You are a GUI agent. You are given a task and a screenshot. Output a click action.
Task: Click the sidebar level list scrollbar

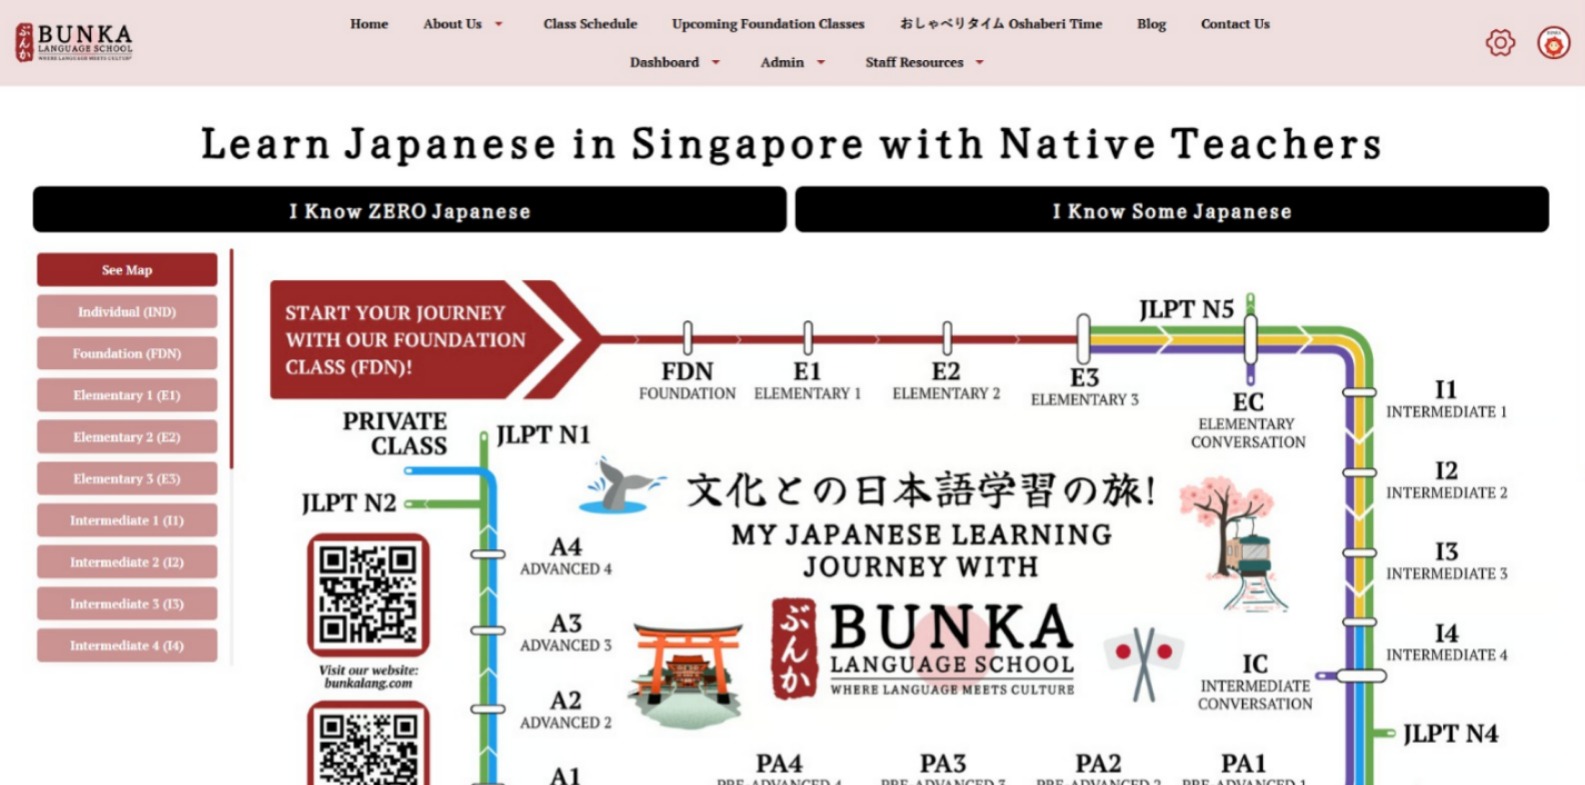231,360
